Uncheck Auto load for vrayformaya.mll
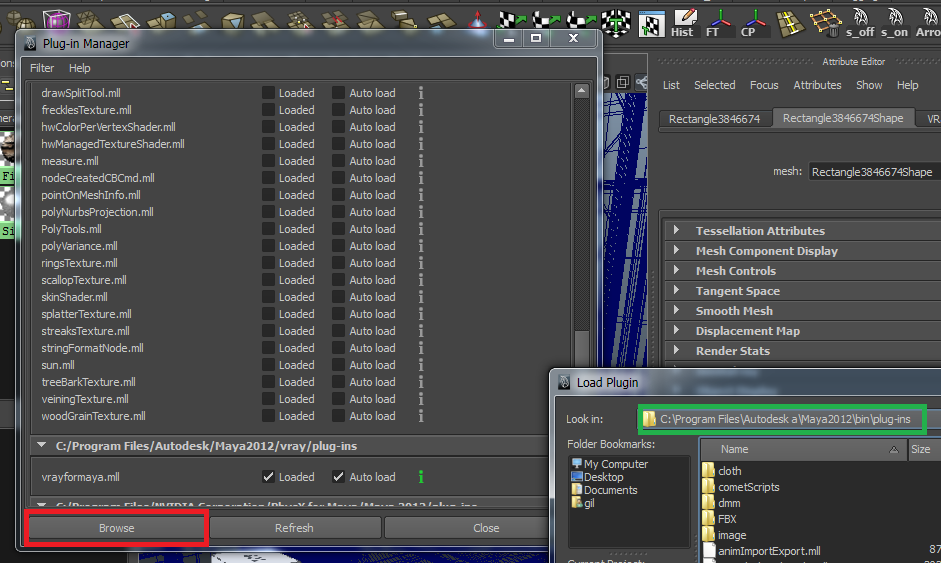 338,477
